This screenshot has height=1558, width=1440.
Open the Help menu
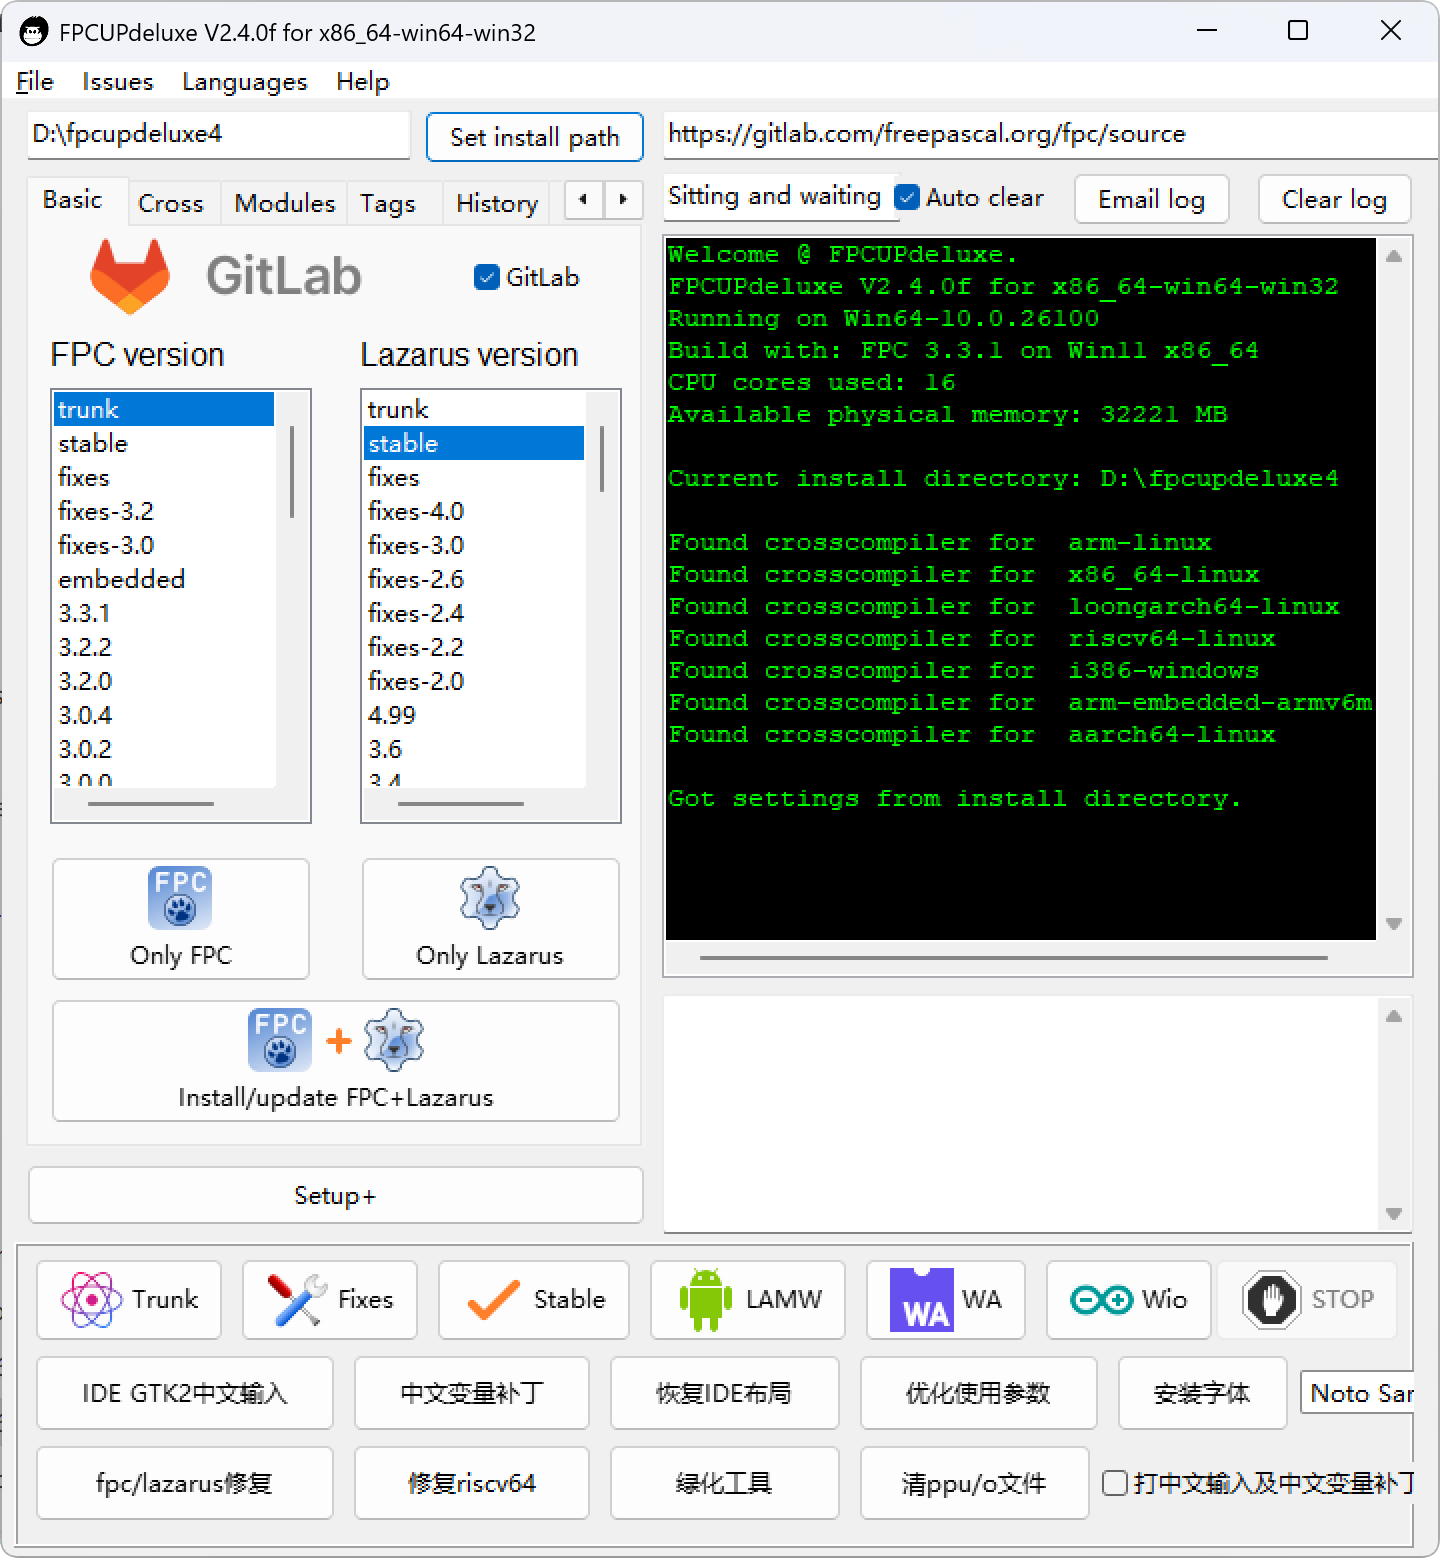coord(363,81)
